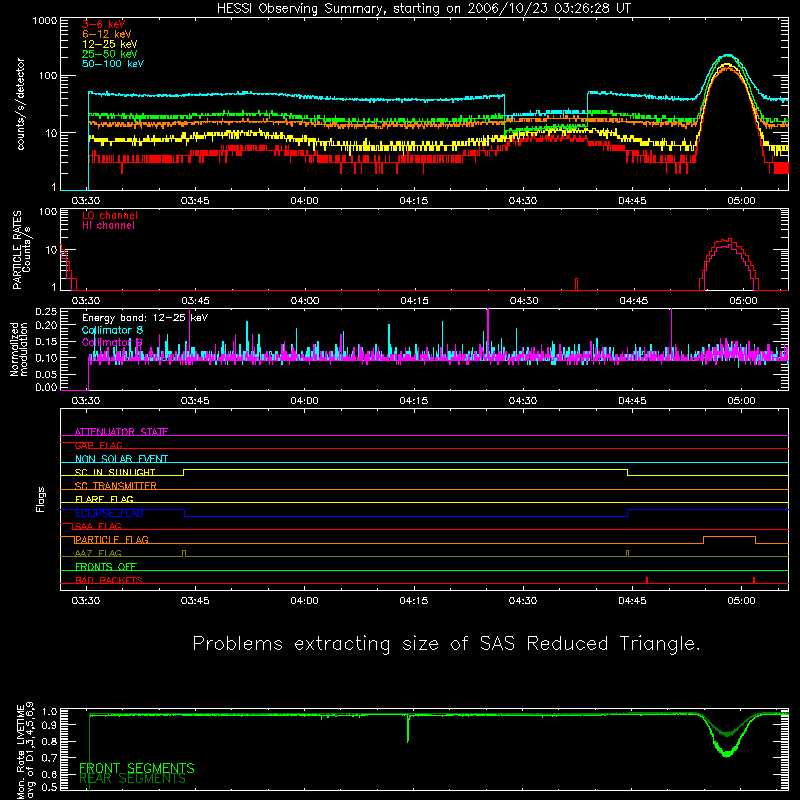Click the '04:30' tick label under the particle rates plot
Image resolution: width=800 pixels, height=800 pixels.
[x=524, y=301]
